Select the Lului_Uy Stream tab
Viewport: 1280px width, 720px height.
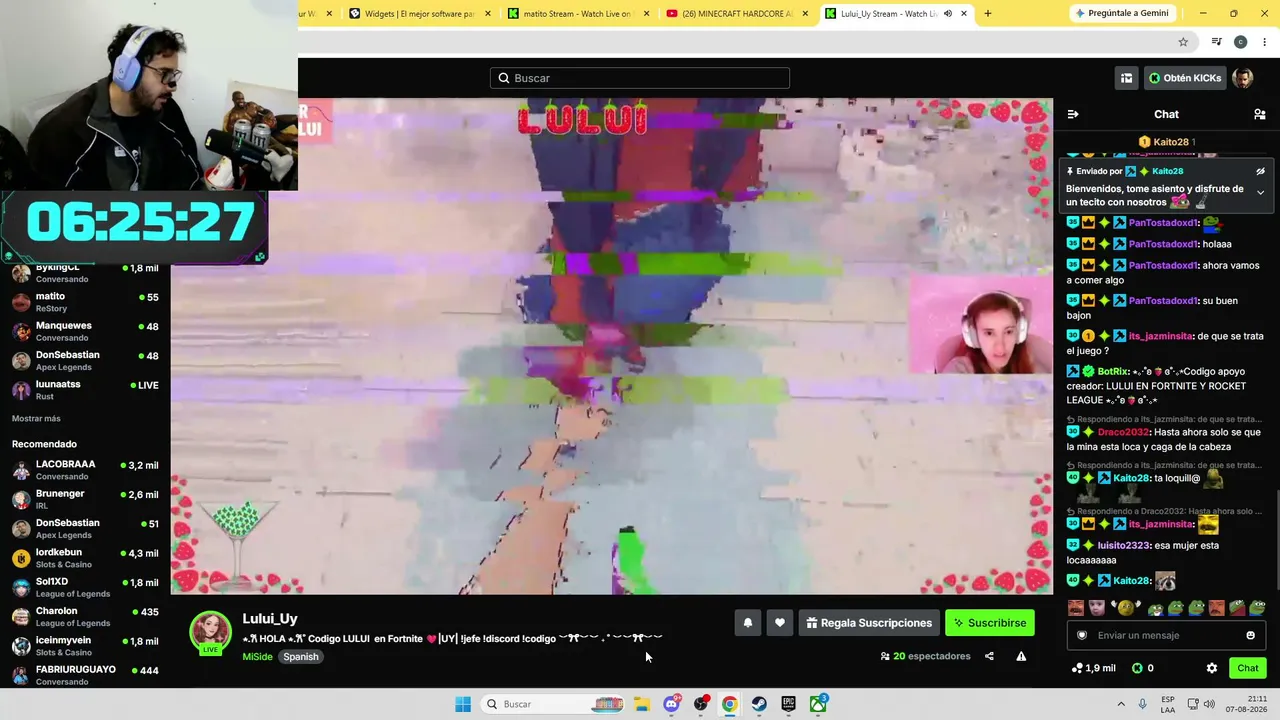(897, 14)
